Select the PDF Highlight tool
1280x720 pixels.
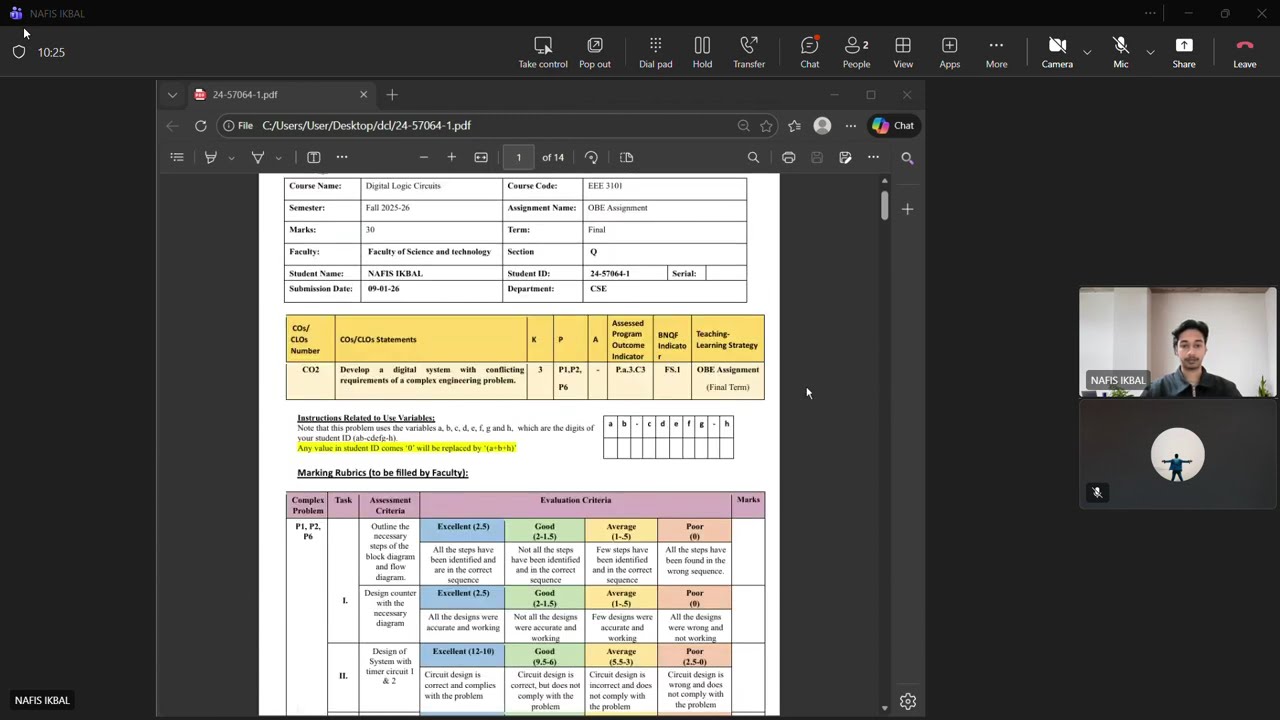[x=210, y=157]
